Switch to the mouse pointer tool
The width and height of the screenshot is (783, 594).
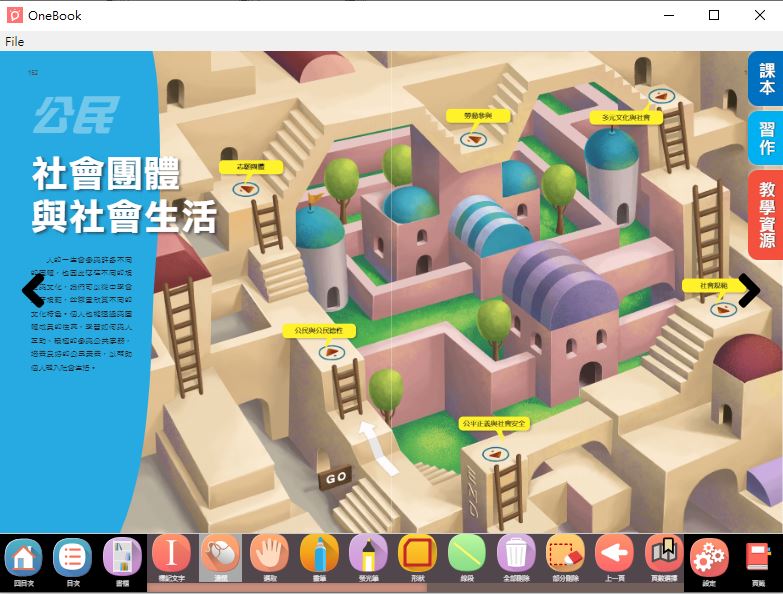[x=221, y=554]
